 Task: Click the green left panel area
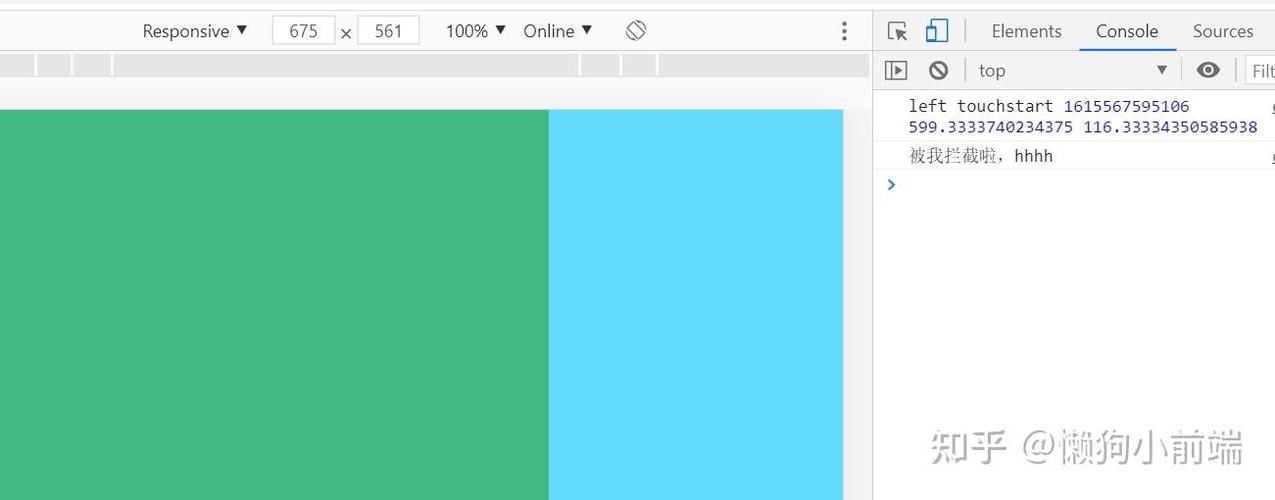click(x=274, y=305)
